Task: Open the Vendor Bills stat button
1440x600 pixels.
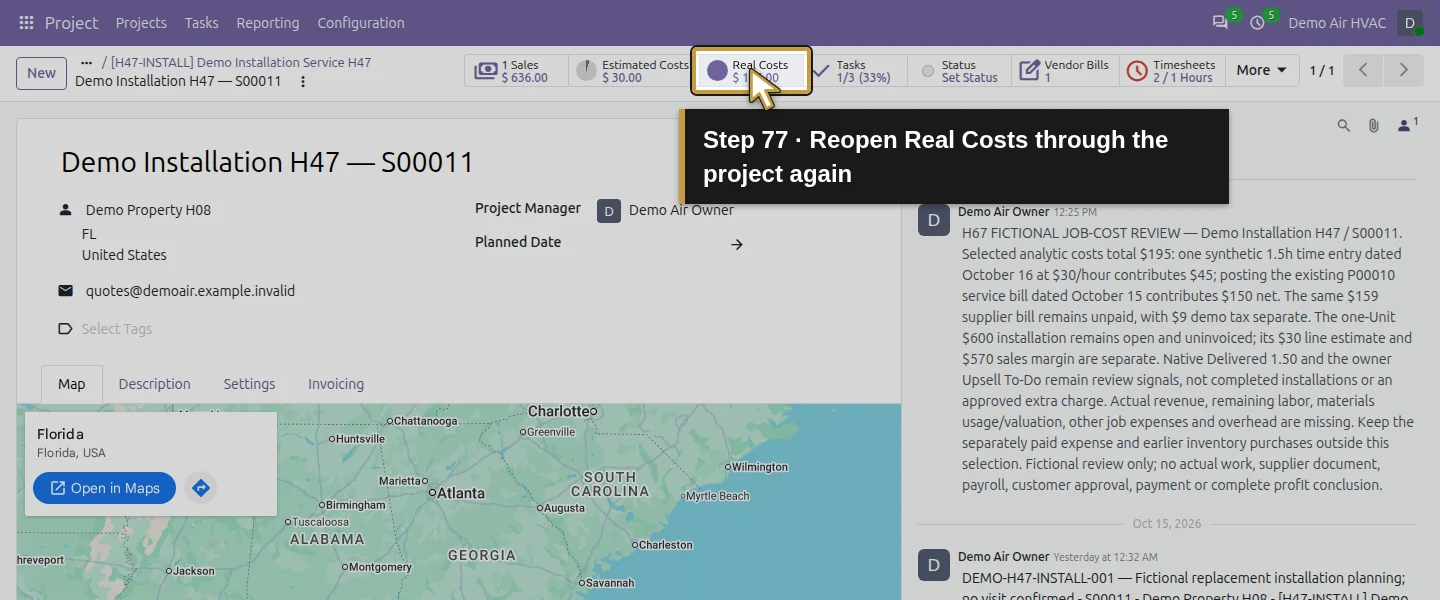Action: [1065, 71]
